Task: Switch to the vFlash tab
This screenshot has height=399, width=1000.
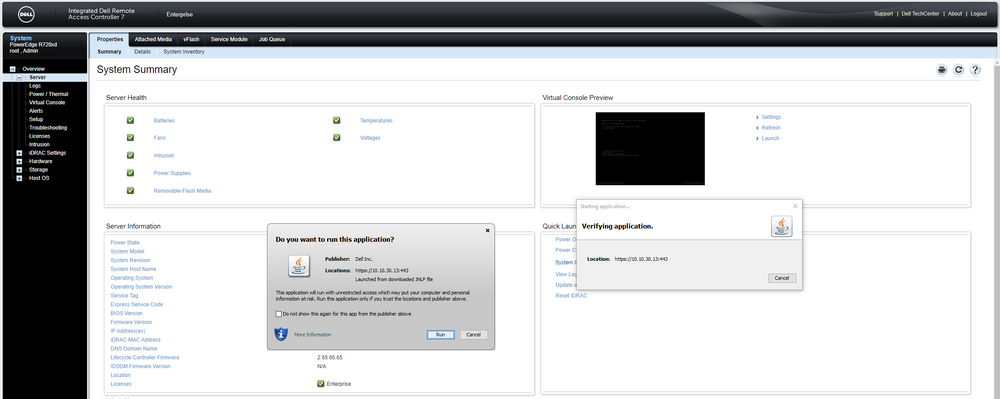Action: (x=191, y=40)
